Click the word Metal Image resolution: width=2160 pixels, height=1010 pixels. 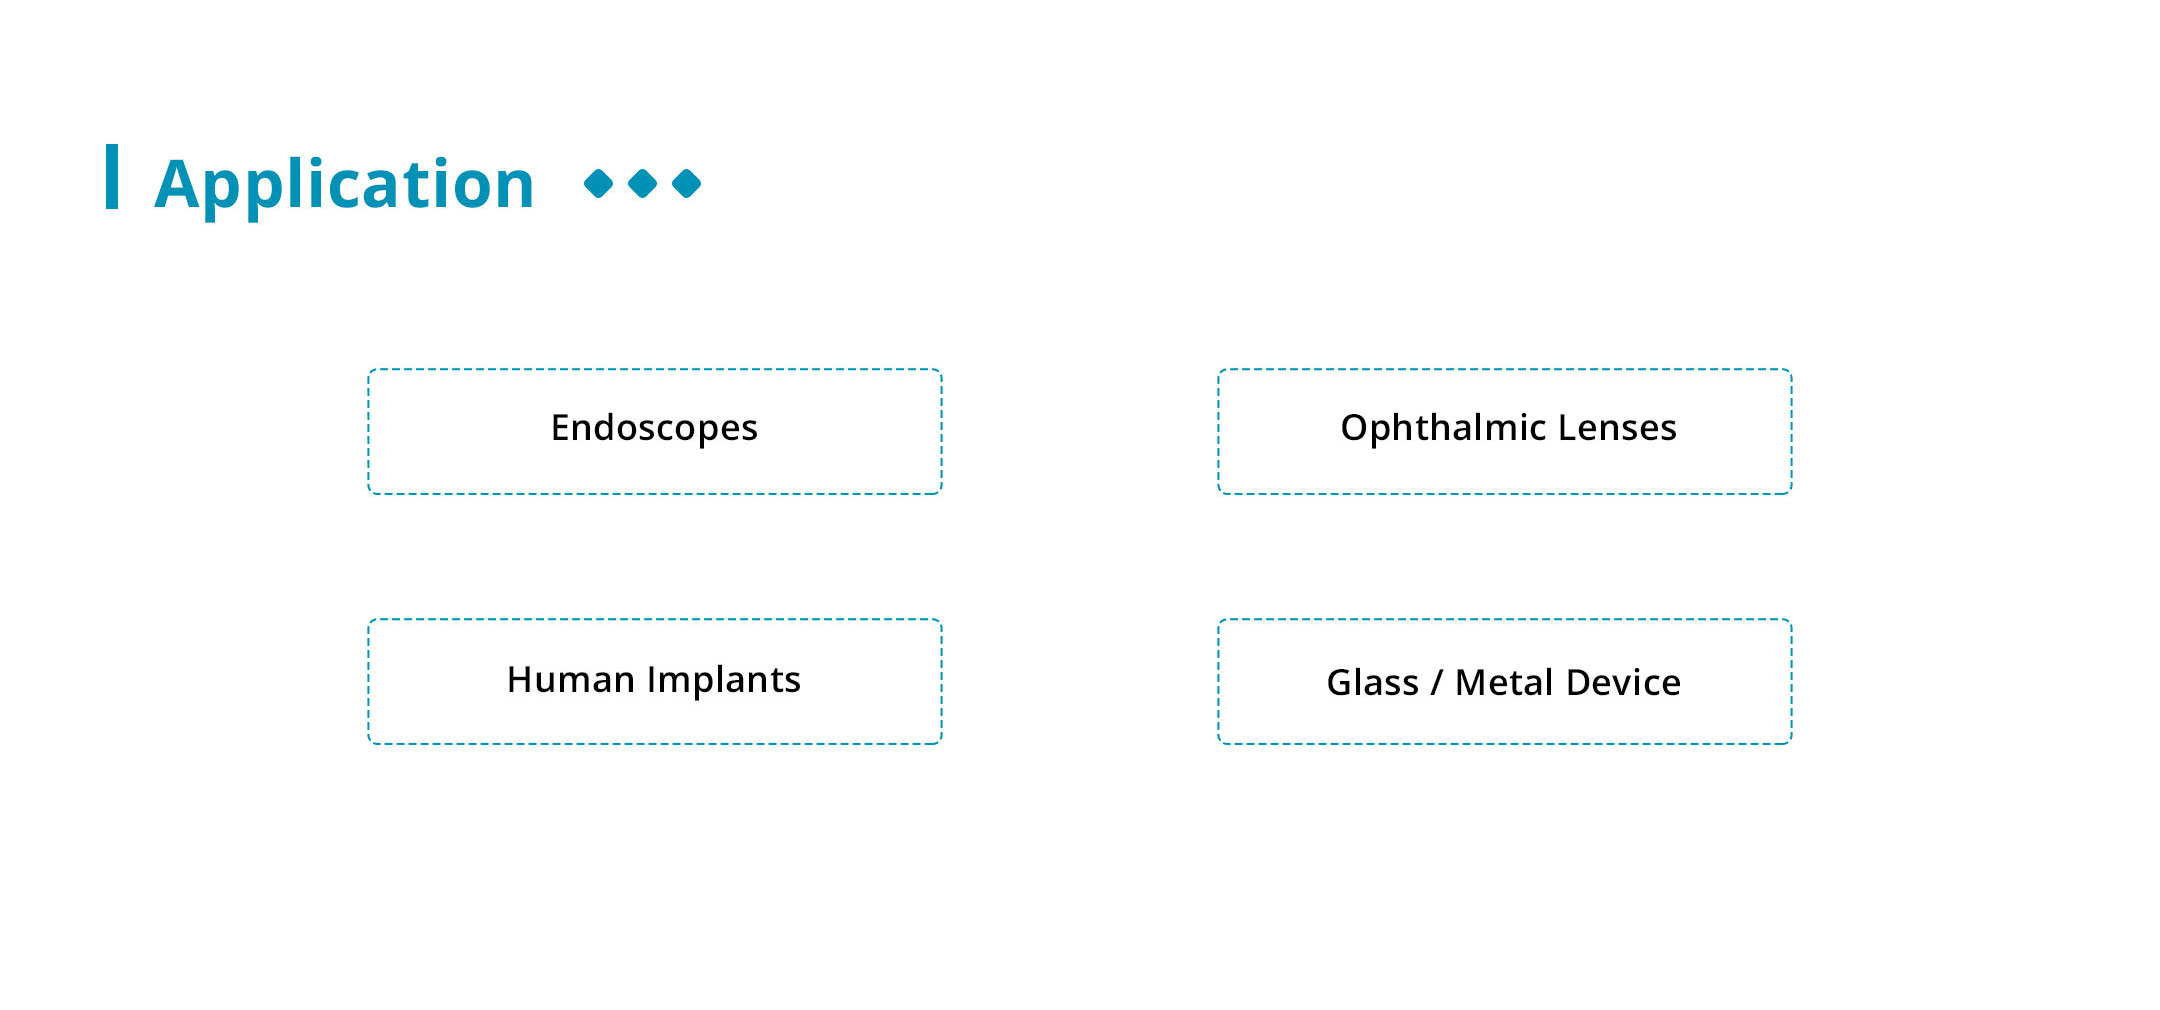(1503, 683)
